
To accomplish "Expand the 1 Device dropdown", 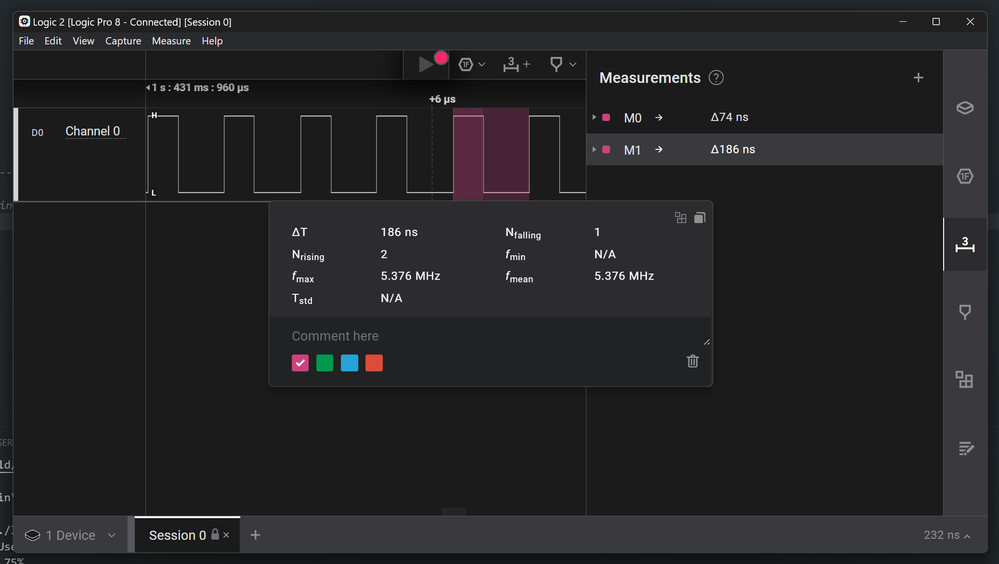I will pyautogui.click(x=111, y=536).
